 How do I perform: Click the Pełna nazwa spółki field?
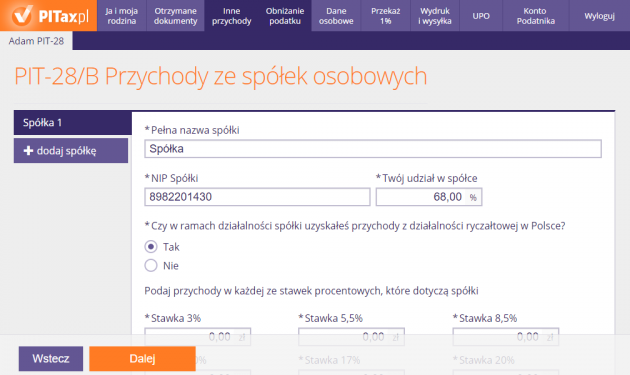pyautogui.click(x=373, y=149)
